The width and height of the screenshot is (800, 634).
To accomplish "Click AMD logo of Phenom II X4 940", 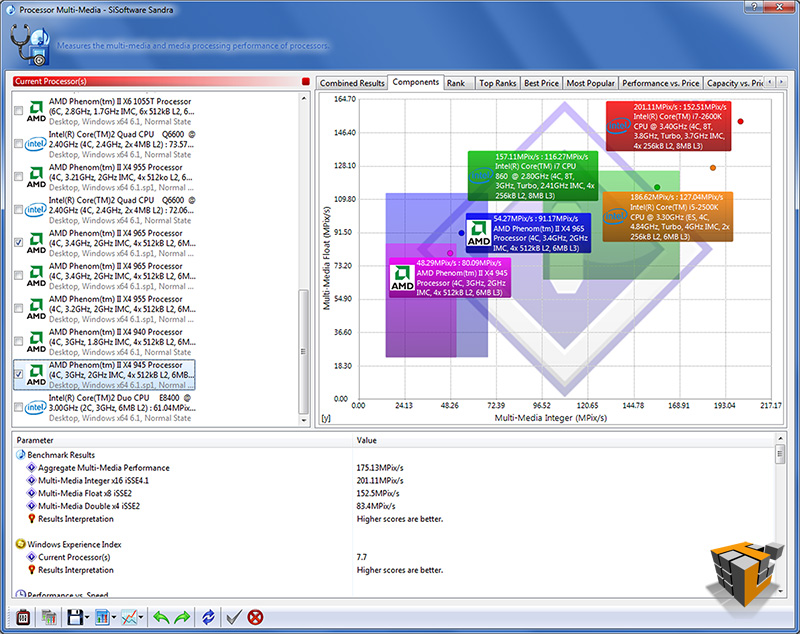I will pos(36,342).
